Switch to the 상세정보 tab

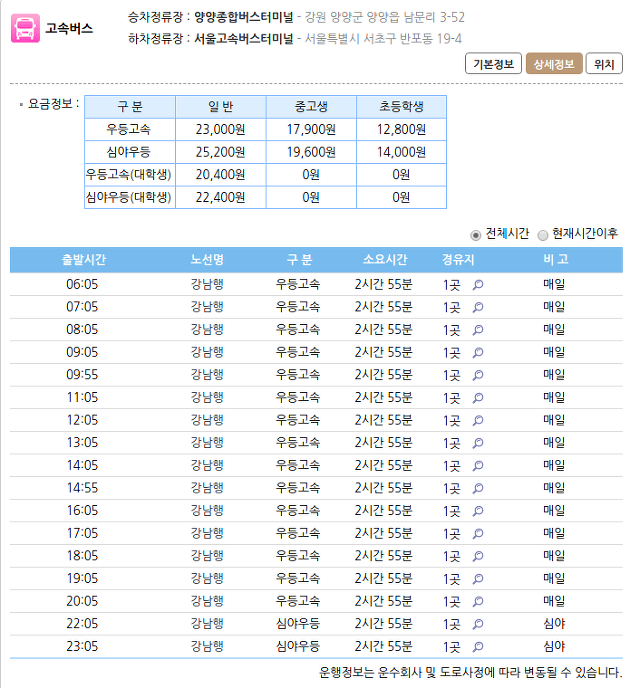554,64
